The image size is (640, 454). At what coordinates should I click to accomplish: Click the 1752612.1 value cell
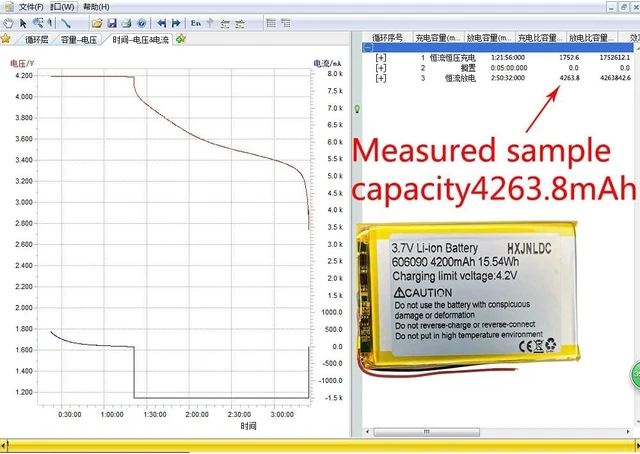[615, 58]
